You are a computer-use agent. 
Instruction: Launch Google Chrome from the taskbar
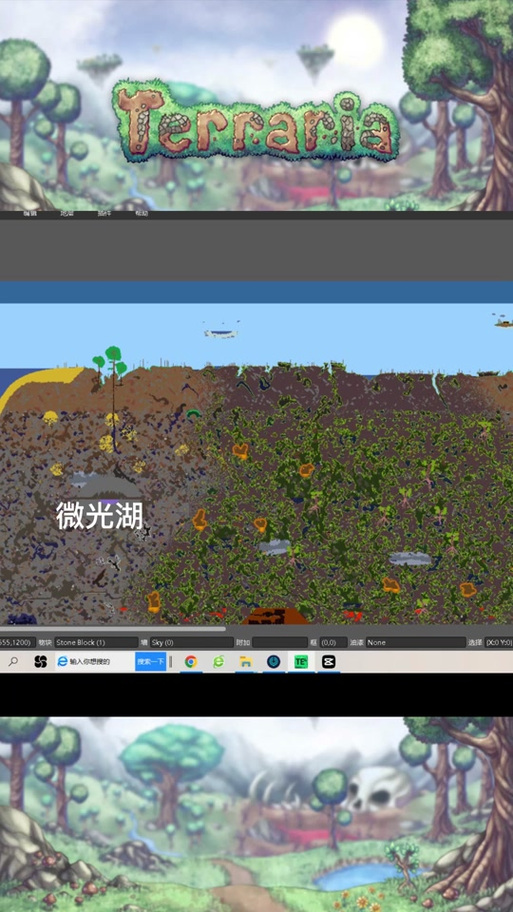[191, 661]
